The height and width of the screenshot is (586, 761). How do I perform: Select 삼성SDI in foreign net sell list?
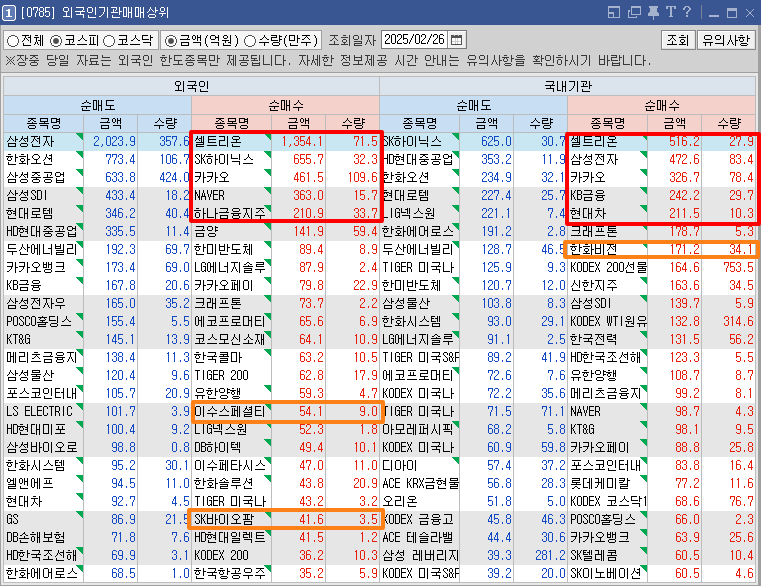tap(27, 195)
